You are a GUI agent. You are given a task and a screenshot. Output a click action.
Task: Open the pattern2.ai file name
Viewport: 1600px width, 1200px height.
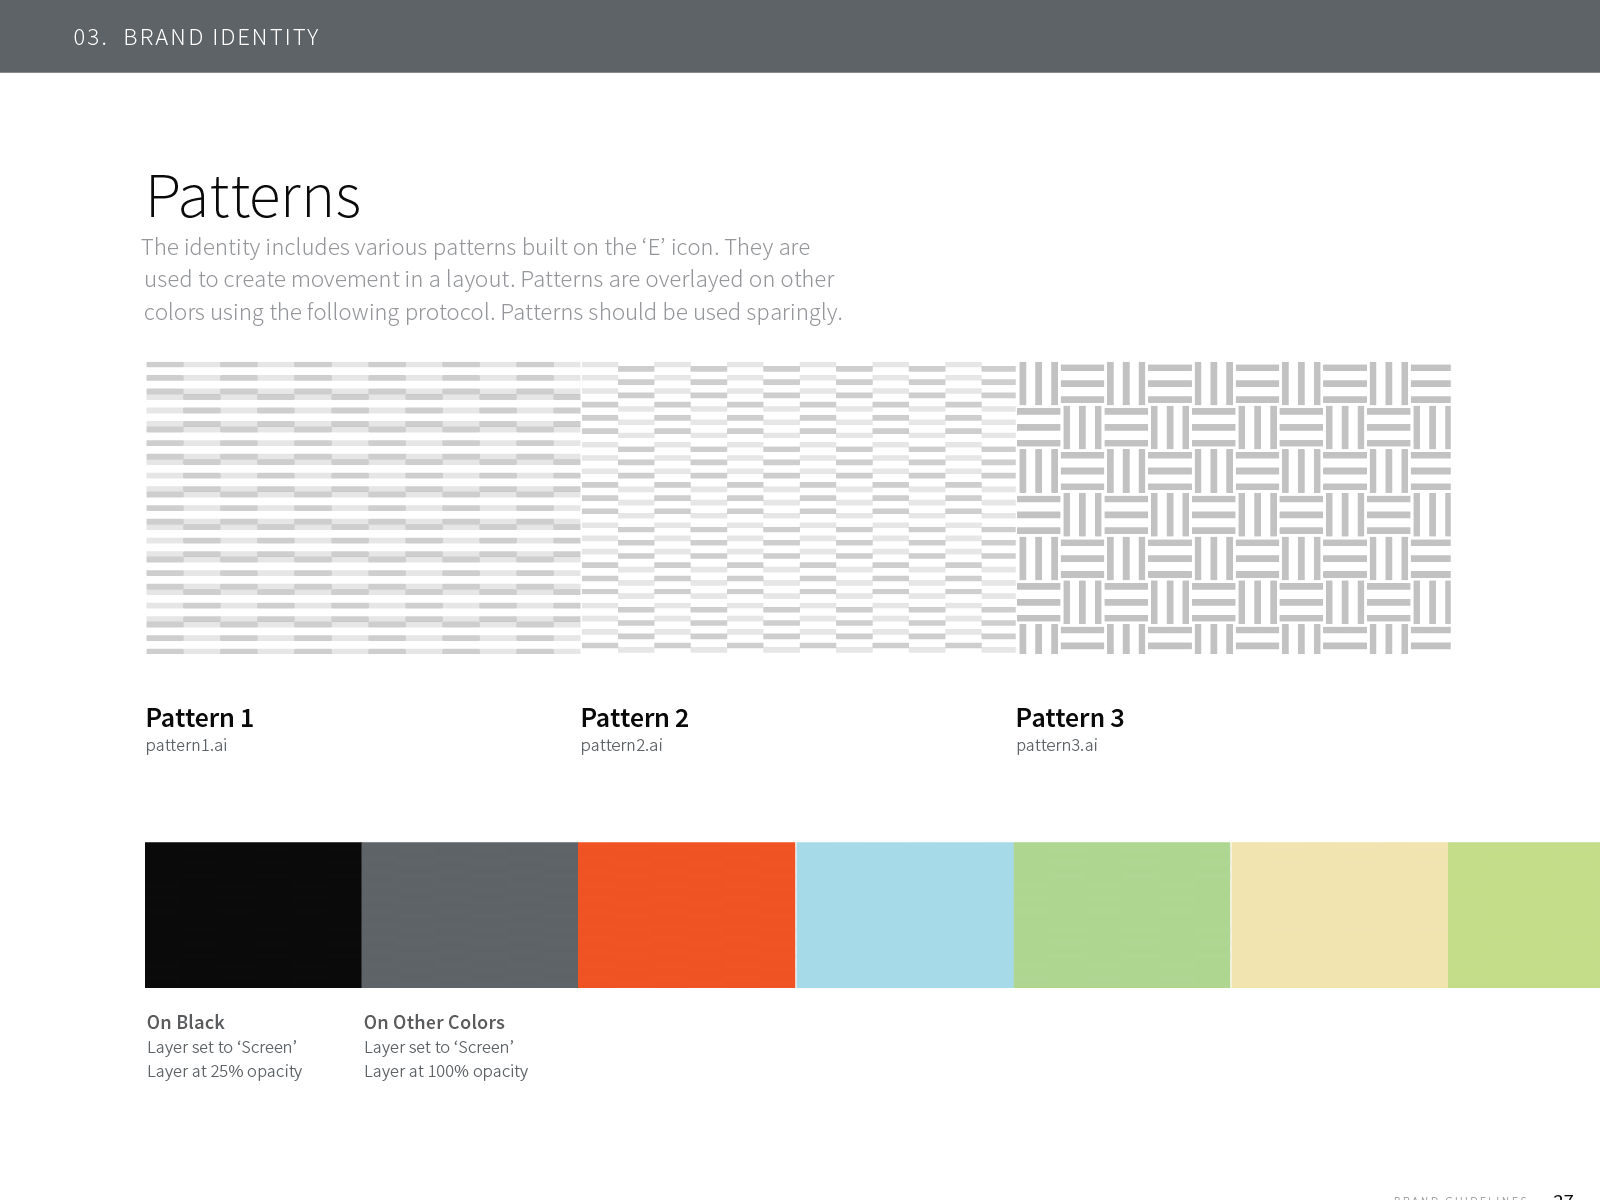point(622,745)
